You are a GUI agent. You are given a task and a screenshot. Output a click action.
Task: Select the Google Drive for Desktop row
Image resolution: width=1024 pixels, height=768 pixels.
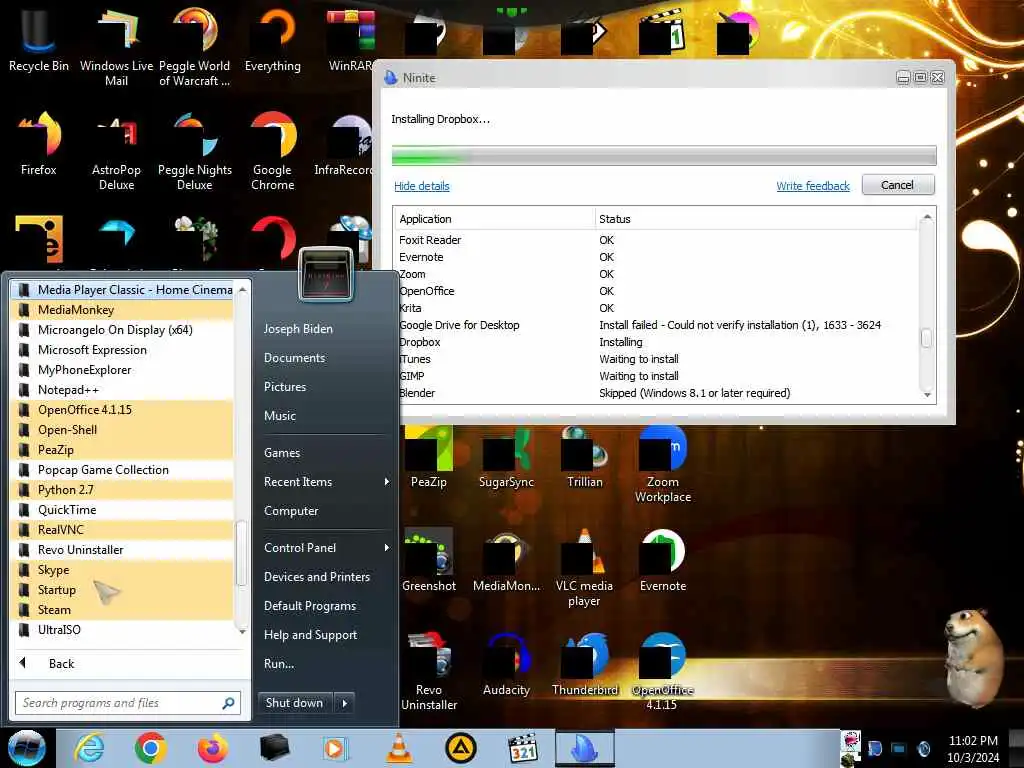click(656, 325)
